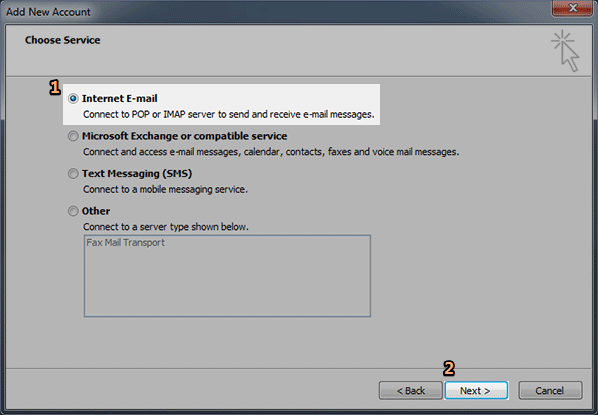Select the Other service radio button
598x415 pixels.
click(73, 211)
